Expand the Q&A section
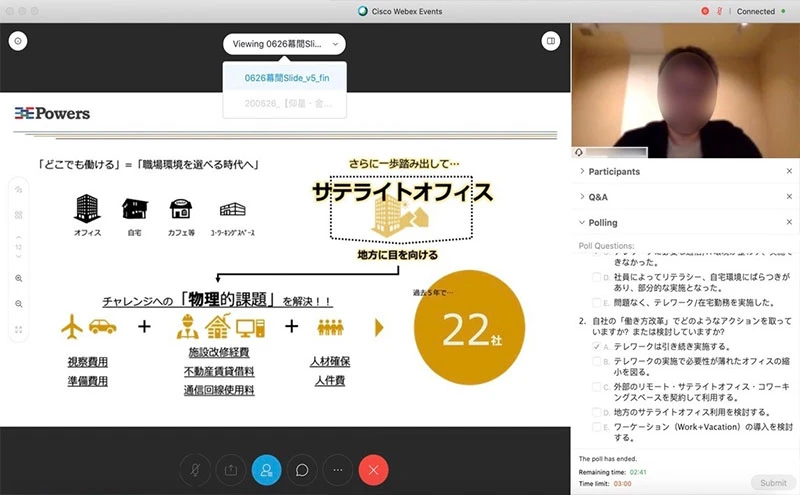 click(x=598, y=197)
